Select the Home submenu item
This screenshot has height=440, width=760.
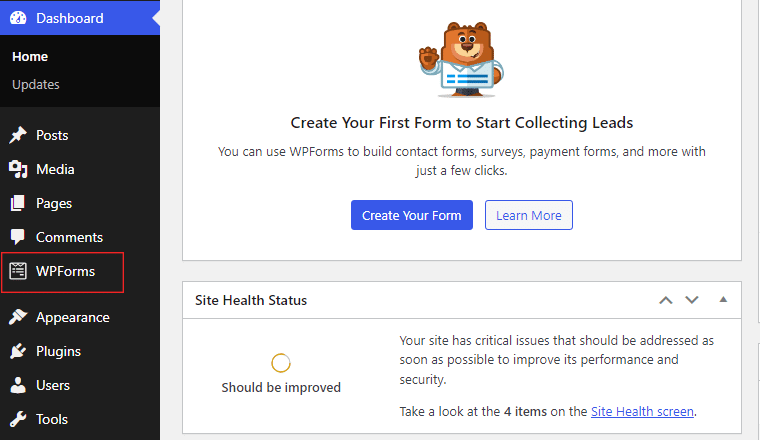tap(30, 57)
